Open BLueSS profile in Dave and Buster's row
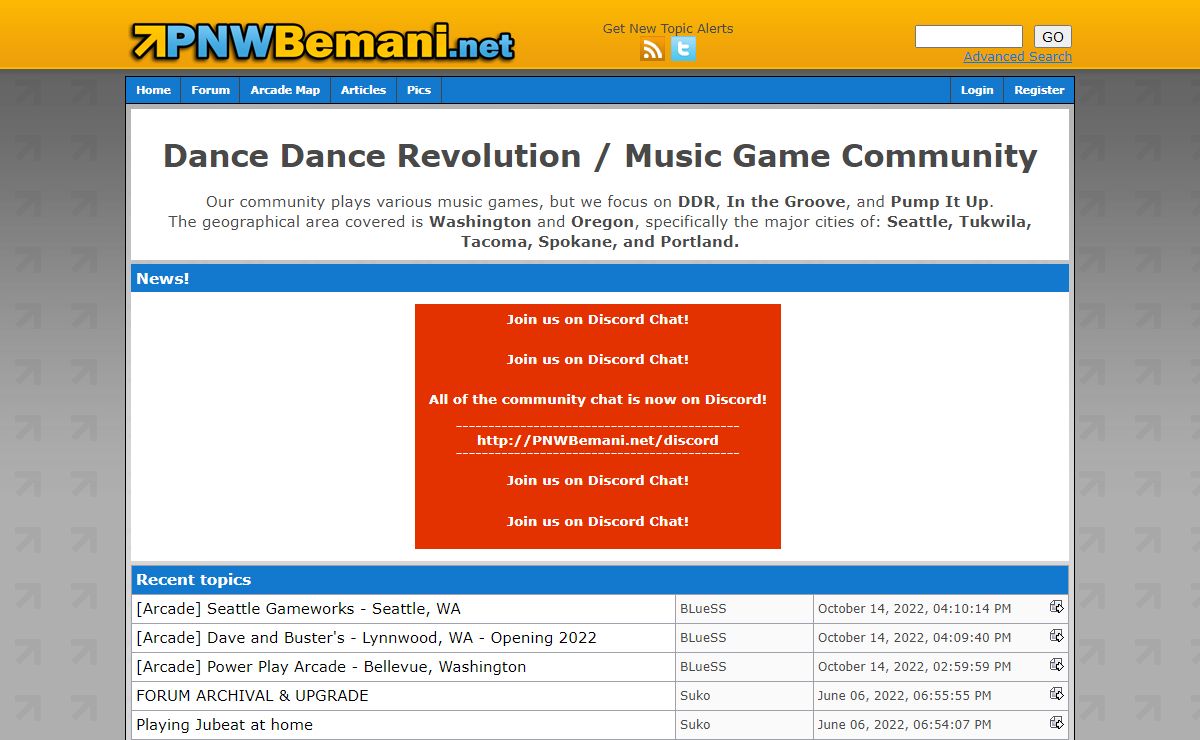Viewport: 1200px width, 740px height. pos(703,637)
